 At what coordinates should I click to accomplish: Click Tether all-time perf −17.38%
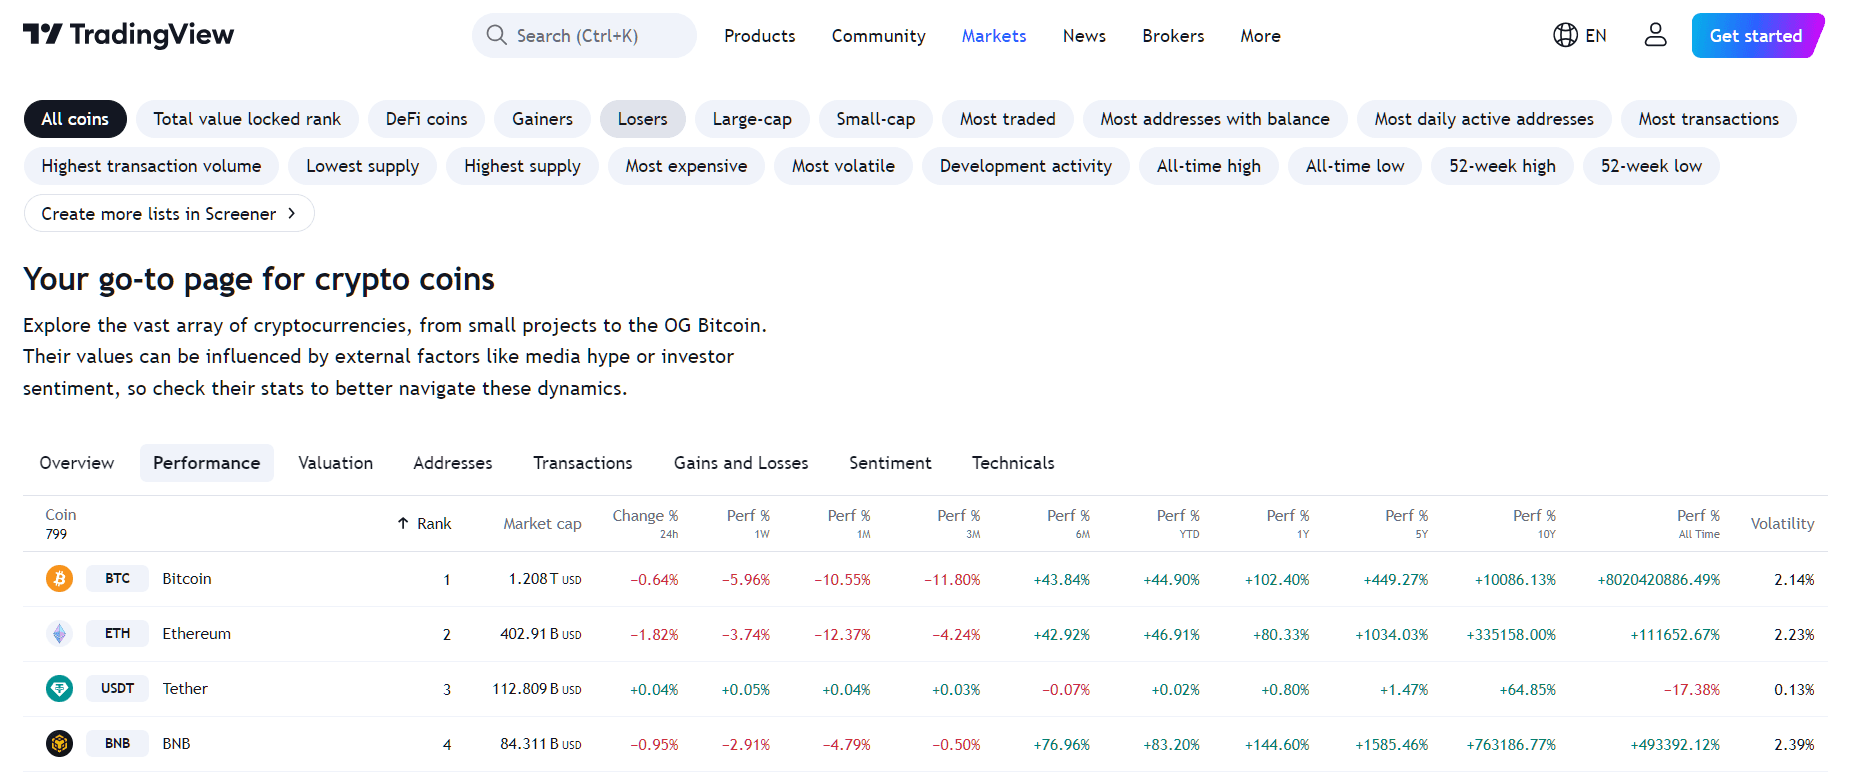(x=1692, y=689)
